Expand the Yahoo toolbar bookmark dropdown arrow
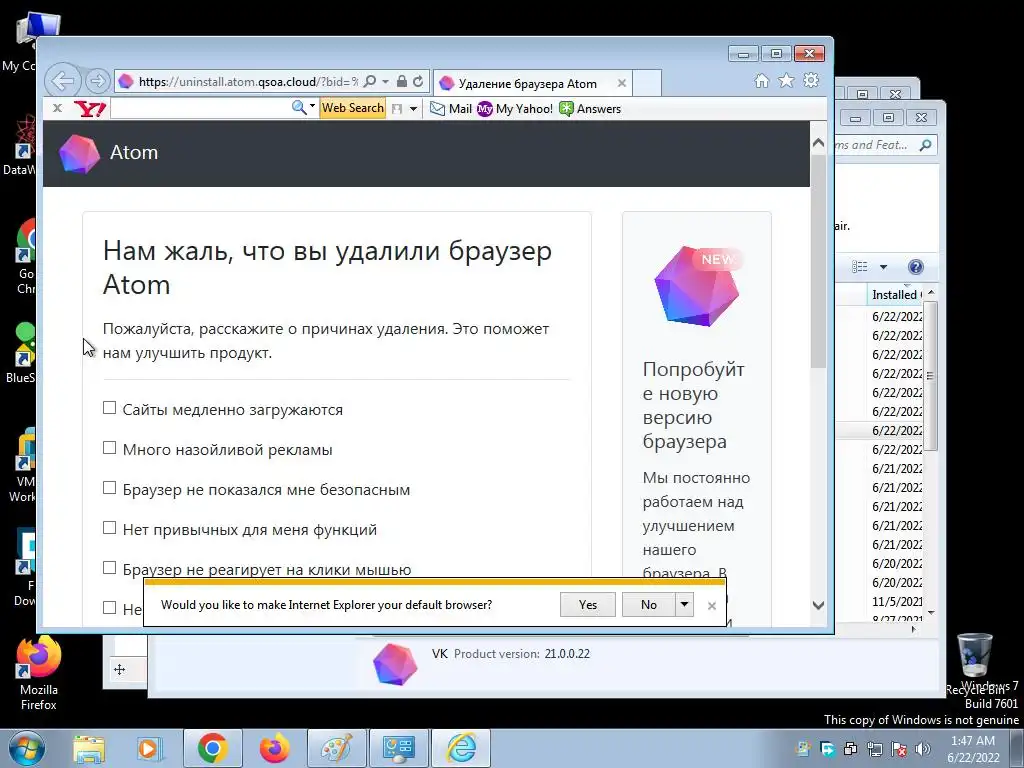Image resolution: width=1024 pixels, height=768 pixels. [x=413, y=109]
